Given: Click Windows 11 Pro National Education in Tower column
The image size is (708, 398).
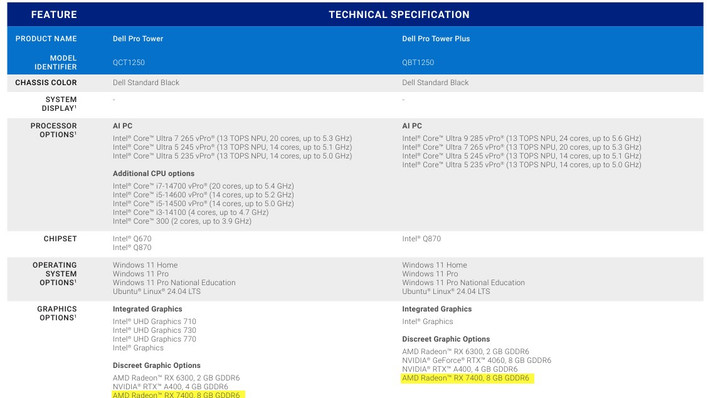Looking at the screenshot, I should coord(174,283).
